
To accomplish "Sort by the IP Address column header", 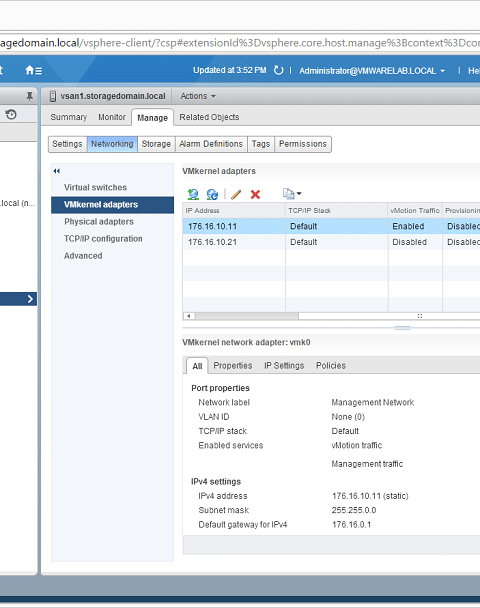I will tap(234, 211).
